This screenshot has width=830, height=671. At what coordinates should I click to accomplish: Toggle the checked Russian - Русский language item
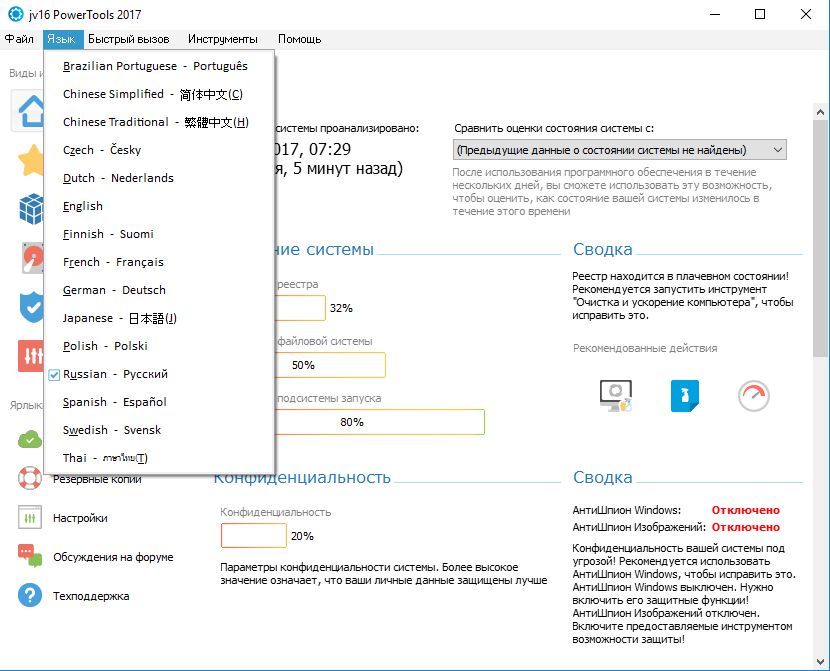pyautogui.click(x=115, y=374)
